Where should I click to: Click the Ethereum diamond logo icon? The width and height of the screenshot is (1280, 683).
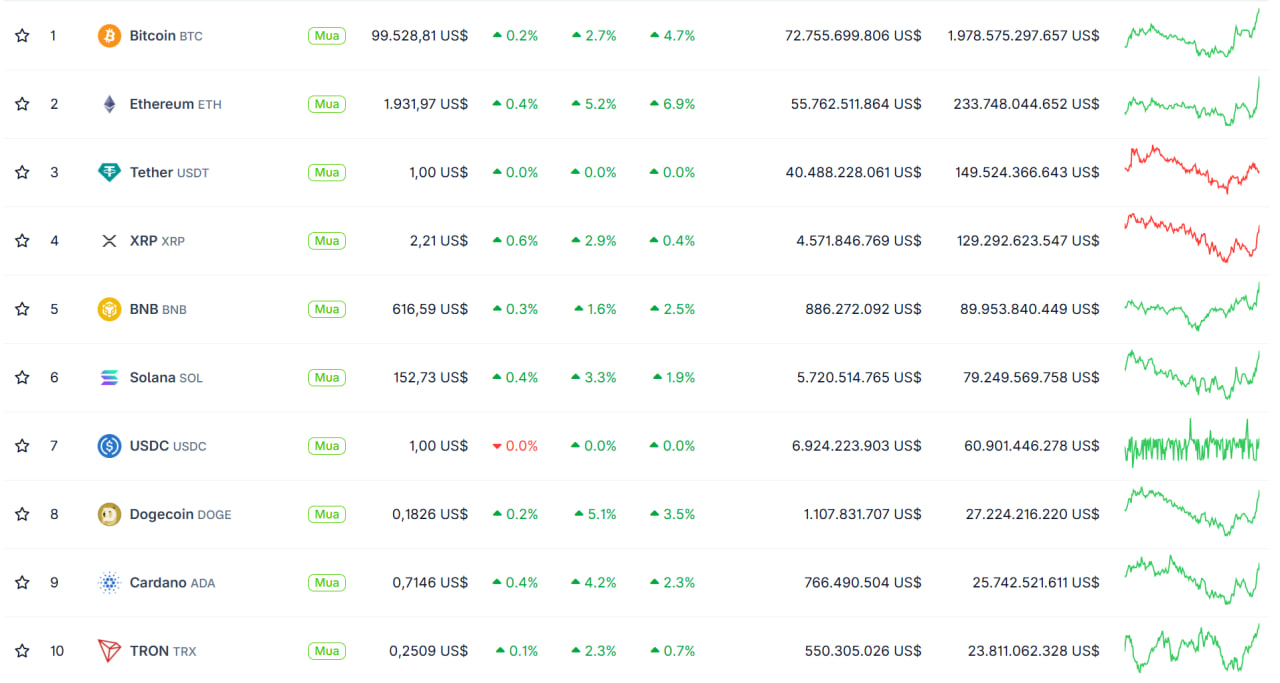point(109,104)
